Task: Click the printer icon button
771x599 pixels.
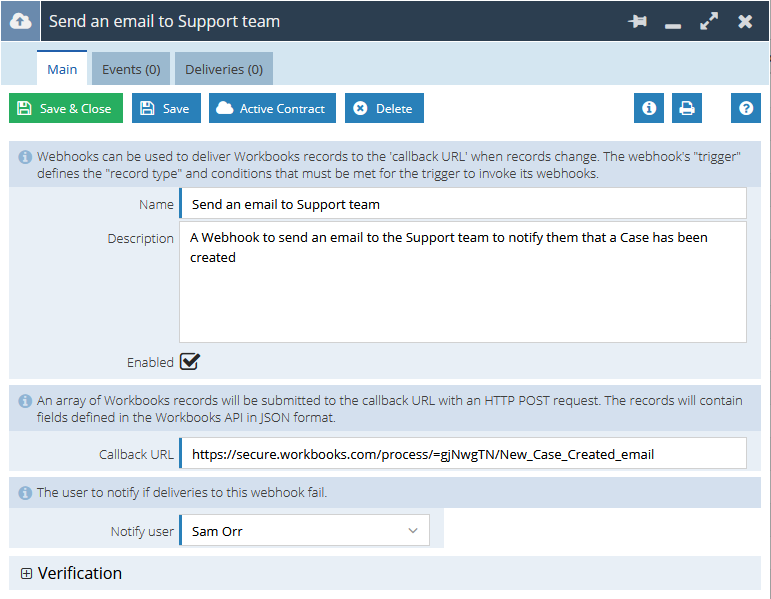Action: (x=686, y=108)
